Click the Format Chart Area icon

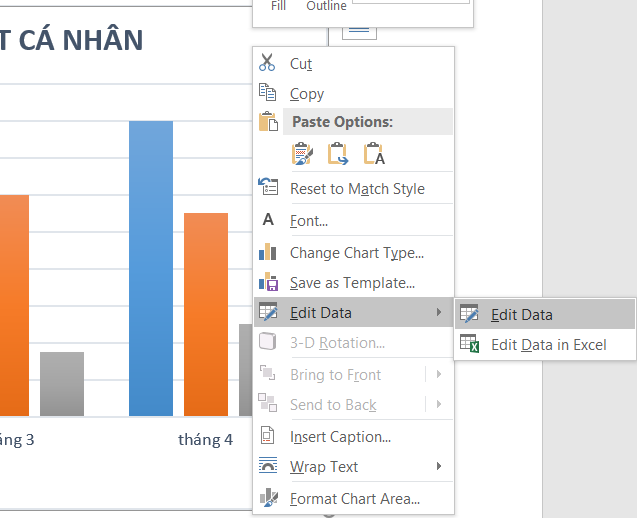pos(269,498)
